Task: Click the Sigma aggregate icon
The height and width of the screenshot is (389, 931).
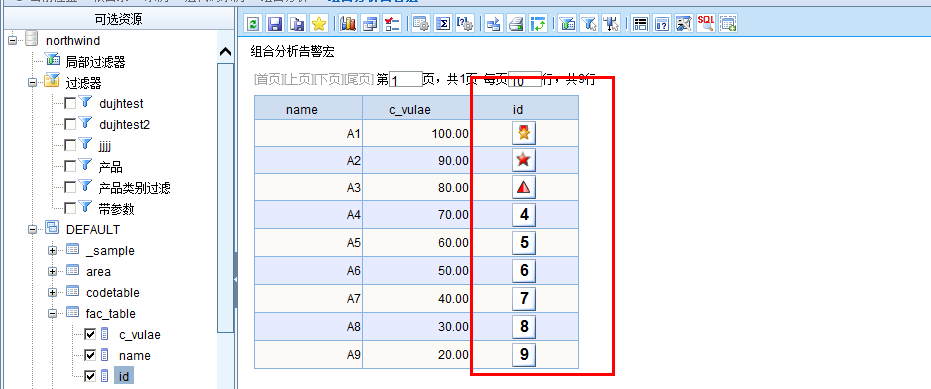Action: pyautogui.click(x=443, y=24)
